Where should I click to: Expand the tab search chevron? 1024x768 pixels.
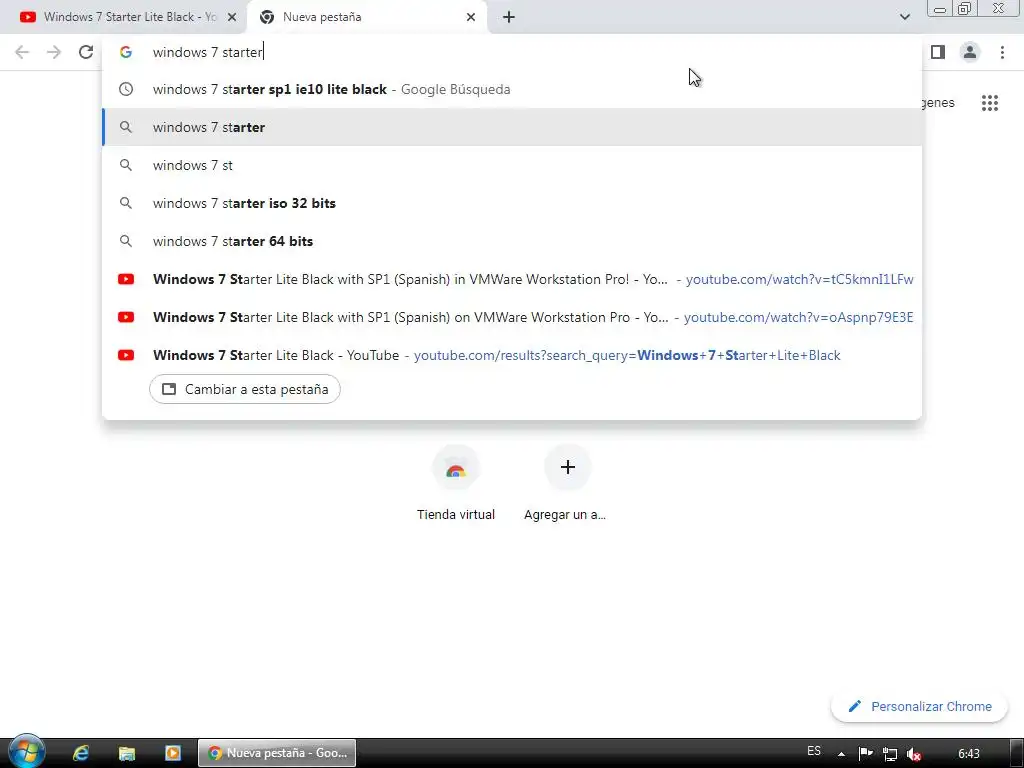tap(904, 17)
